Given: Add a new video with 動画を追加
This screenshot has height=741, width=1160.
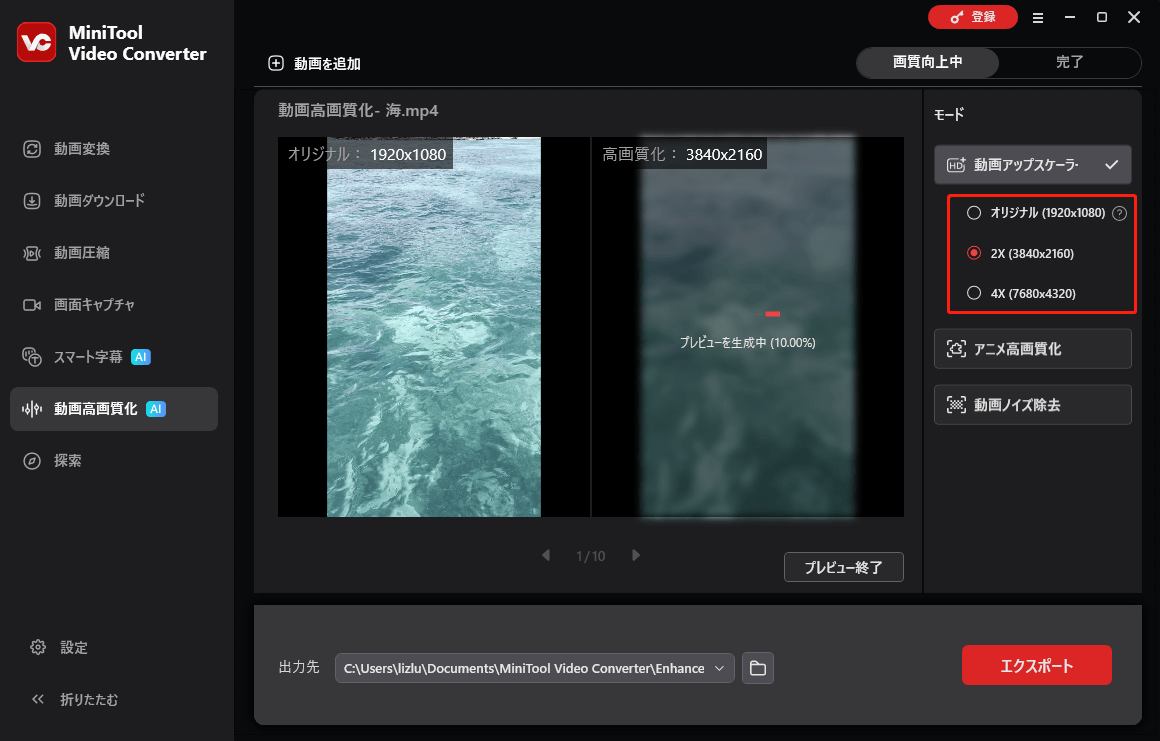Looking at the screenshot, I should tap(313, 62).
